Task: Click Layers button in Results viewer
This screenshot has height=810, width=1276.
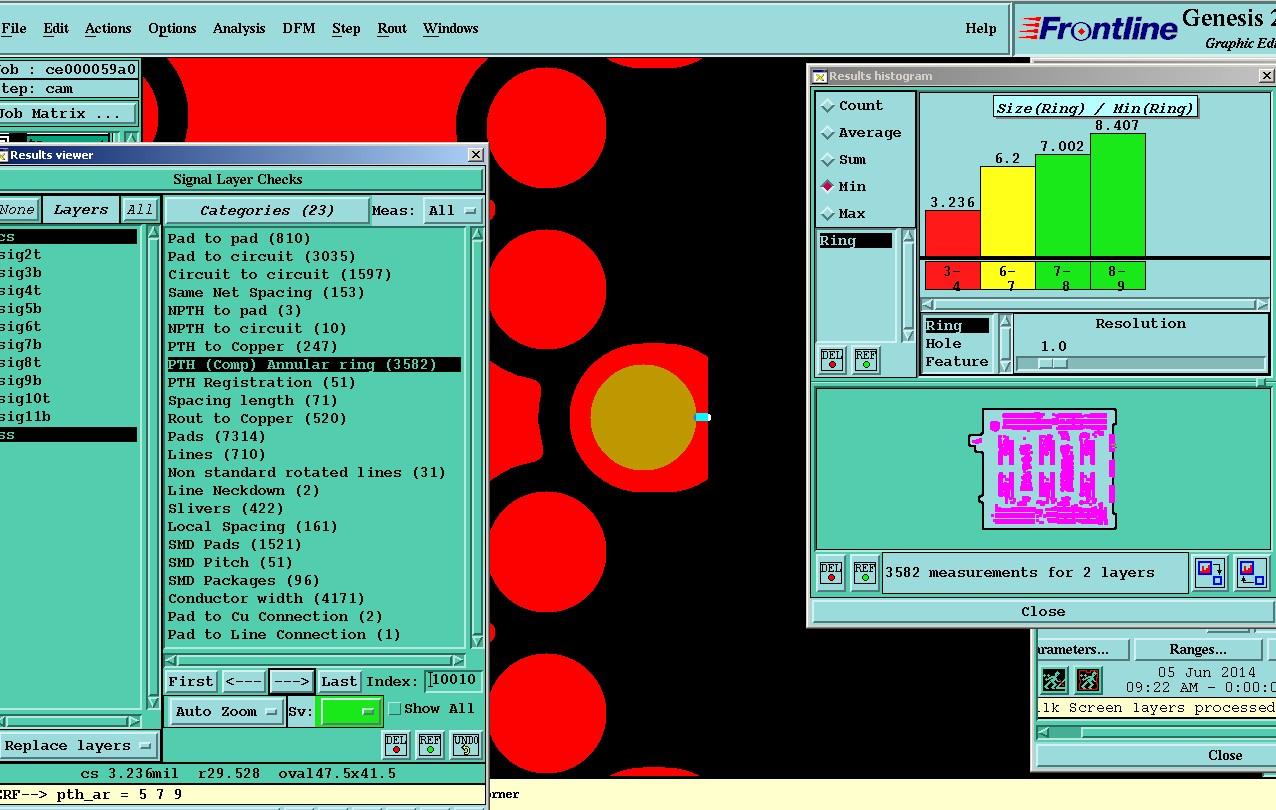Action: (80, 209)
